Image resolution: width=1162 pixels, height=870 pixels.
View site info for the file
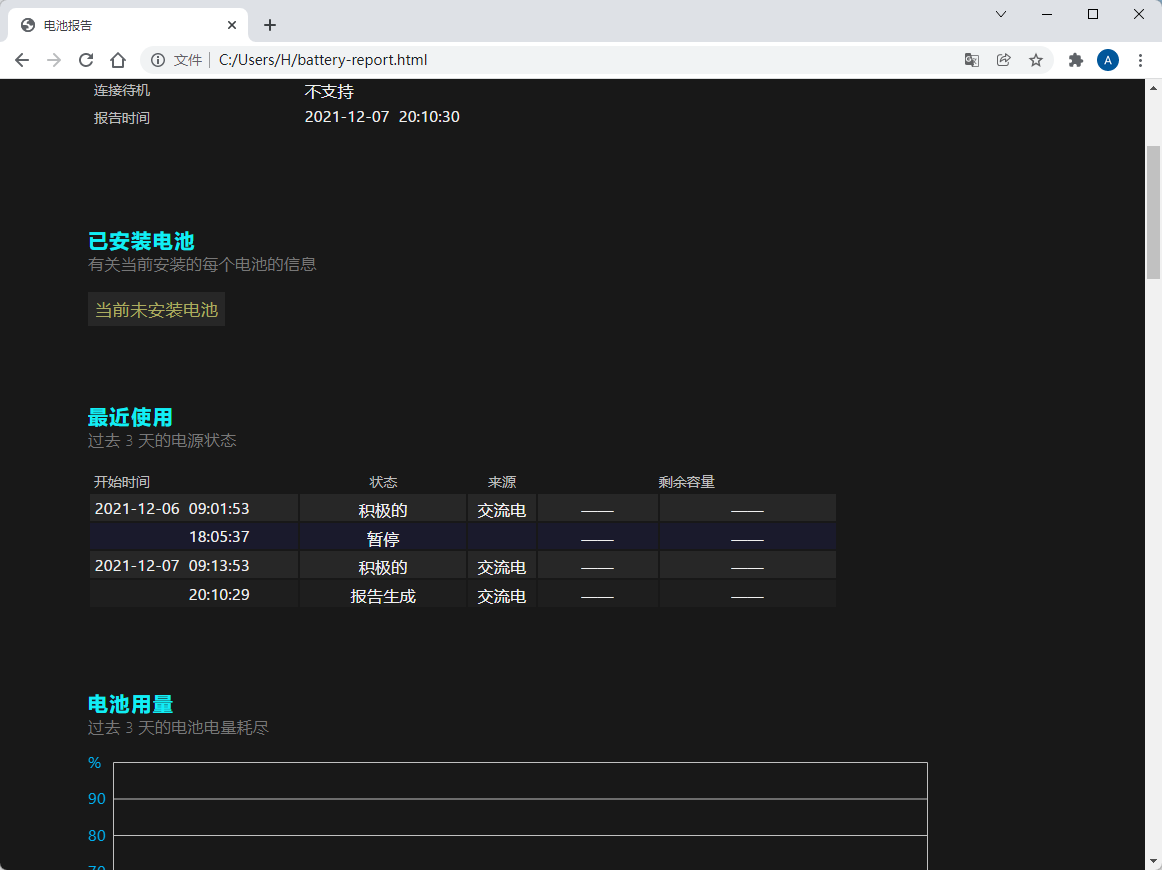pos(158,60)
